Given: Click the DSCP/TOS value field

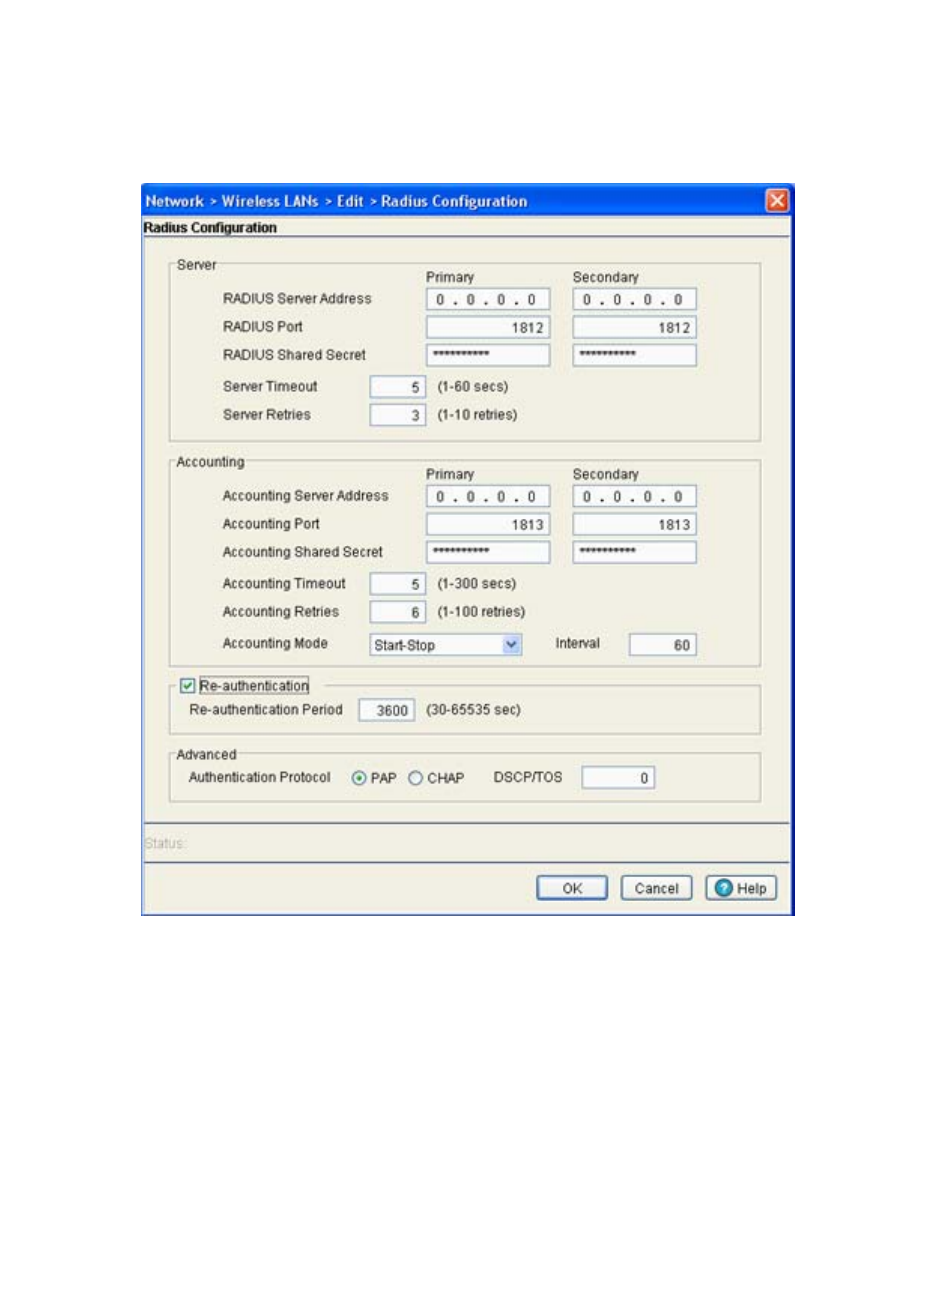Looking at the screenshot, I should (618, 778).
